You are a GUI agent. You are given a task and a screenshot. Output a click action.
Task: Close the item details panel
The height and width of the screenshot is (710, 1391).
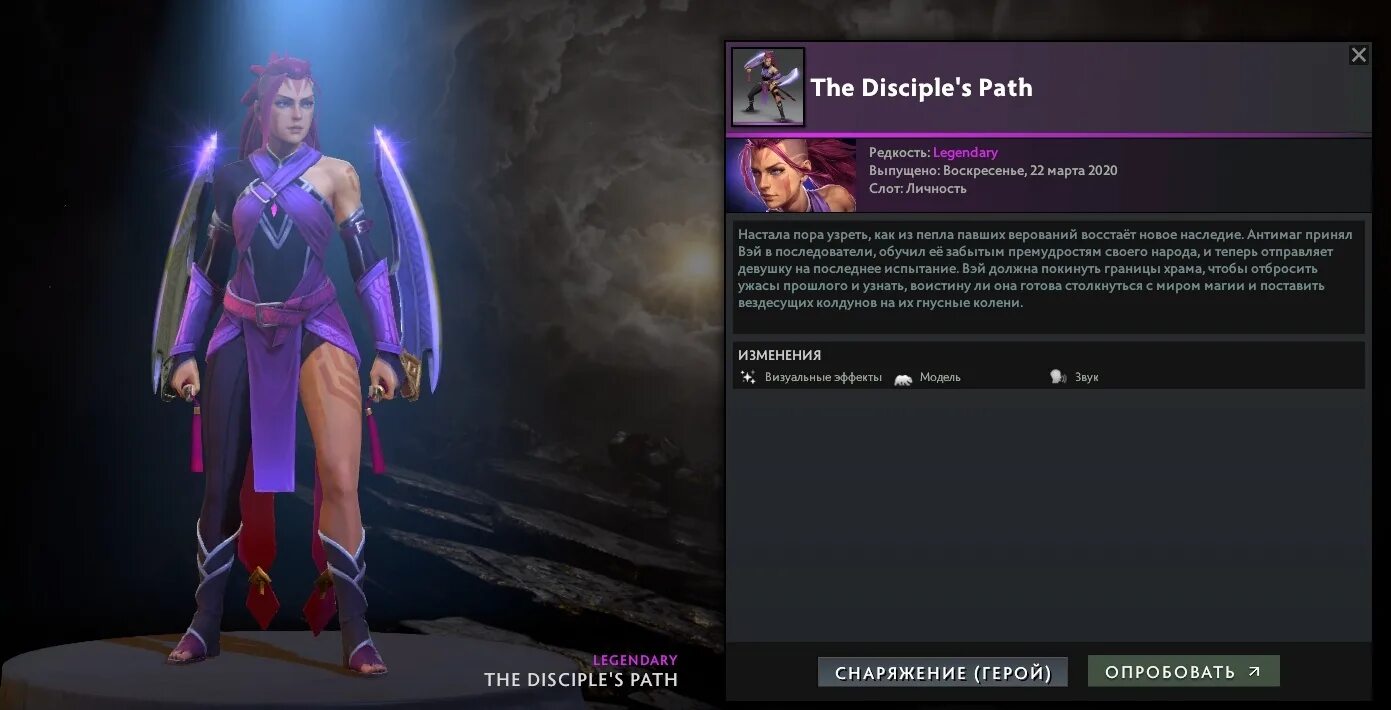click(x=1358, y=55)
